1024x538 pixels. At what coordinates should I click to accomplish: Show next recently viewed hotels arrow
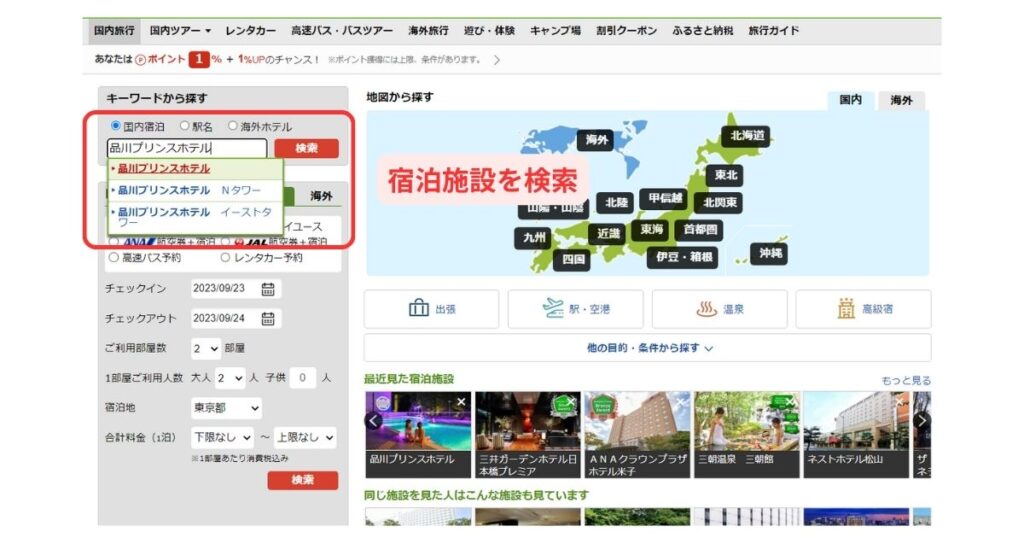tap(922, 420)
